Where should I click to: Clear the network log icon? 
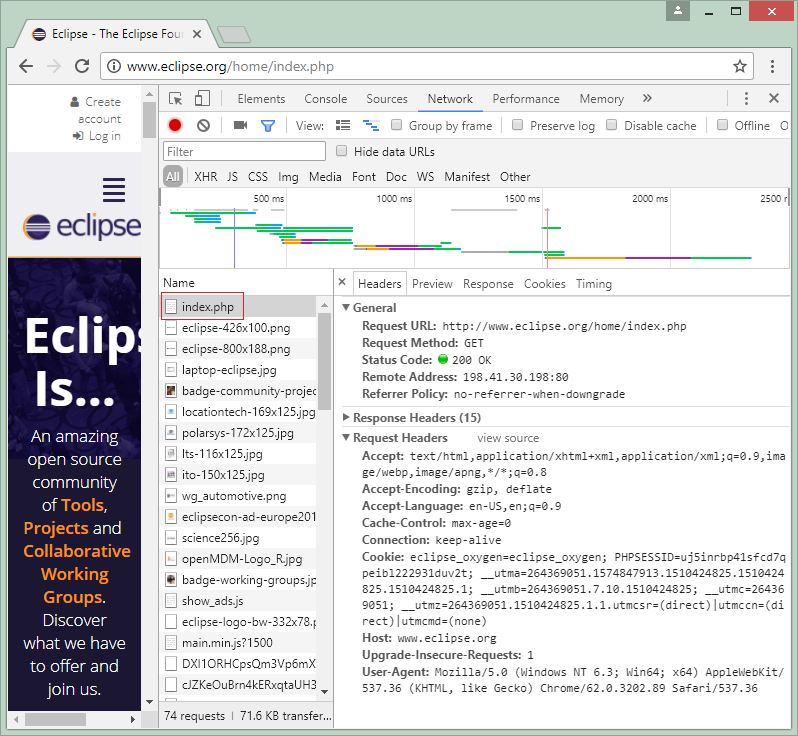click(x=203, y=125)
